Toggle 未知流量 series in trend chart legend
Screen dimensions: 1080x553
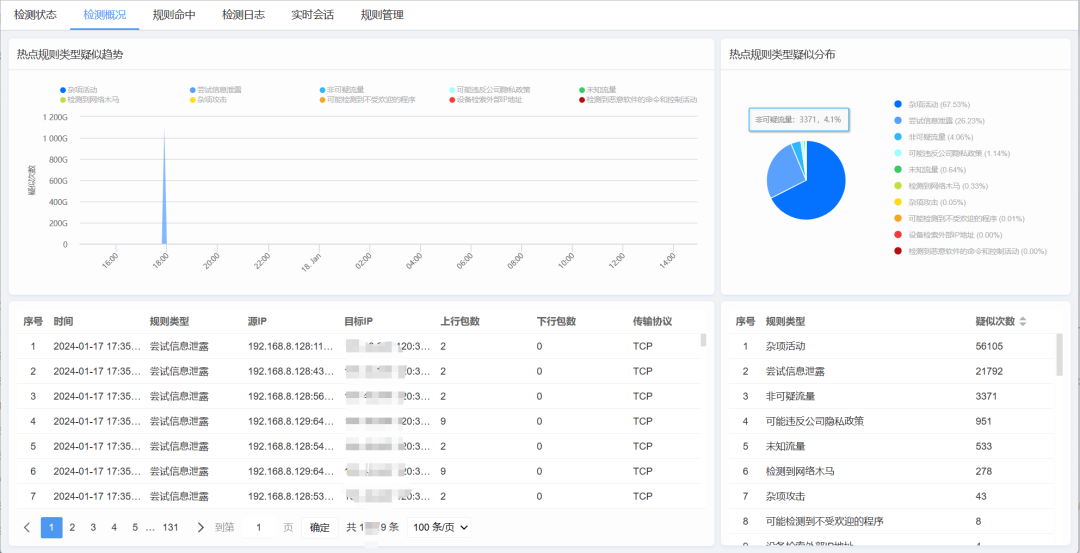tap(597, 90)
